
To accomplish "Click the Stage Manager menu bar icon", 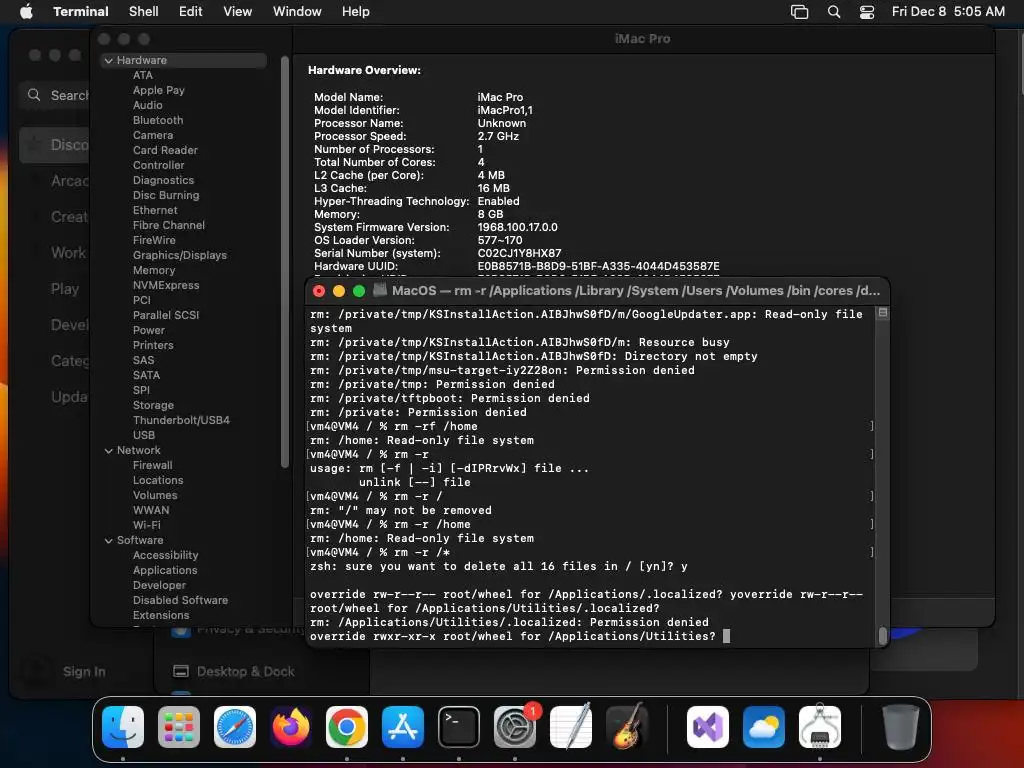I will click(x=799, y=12).
